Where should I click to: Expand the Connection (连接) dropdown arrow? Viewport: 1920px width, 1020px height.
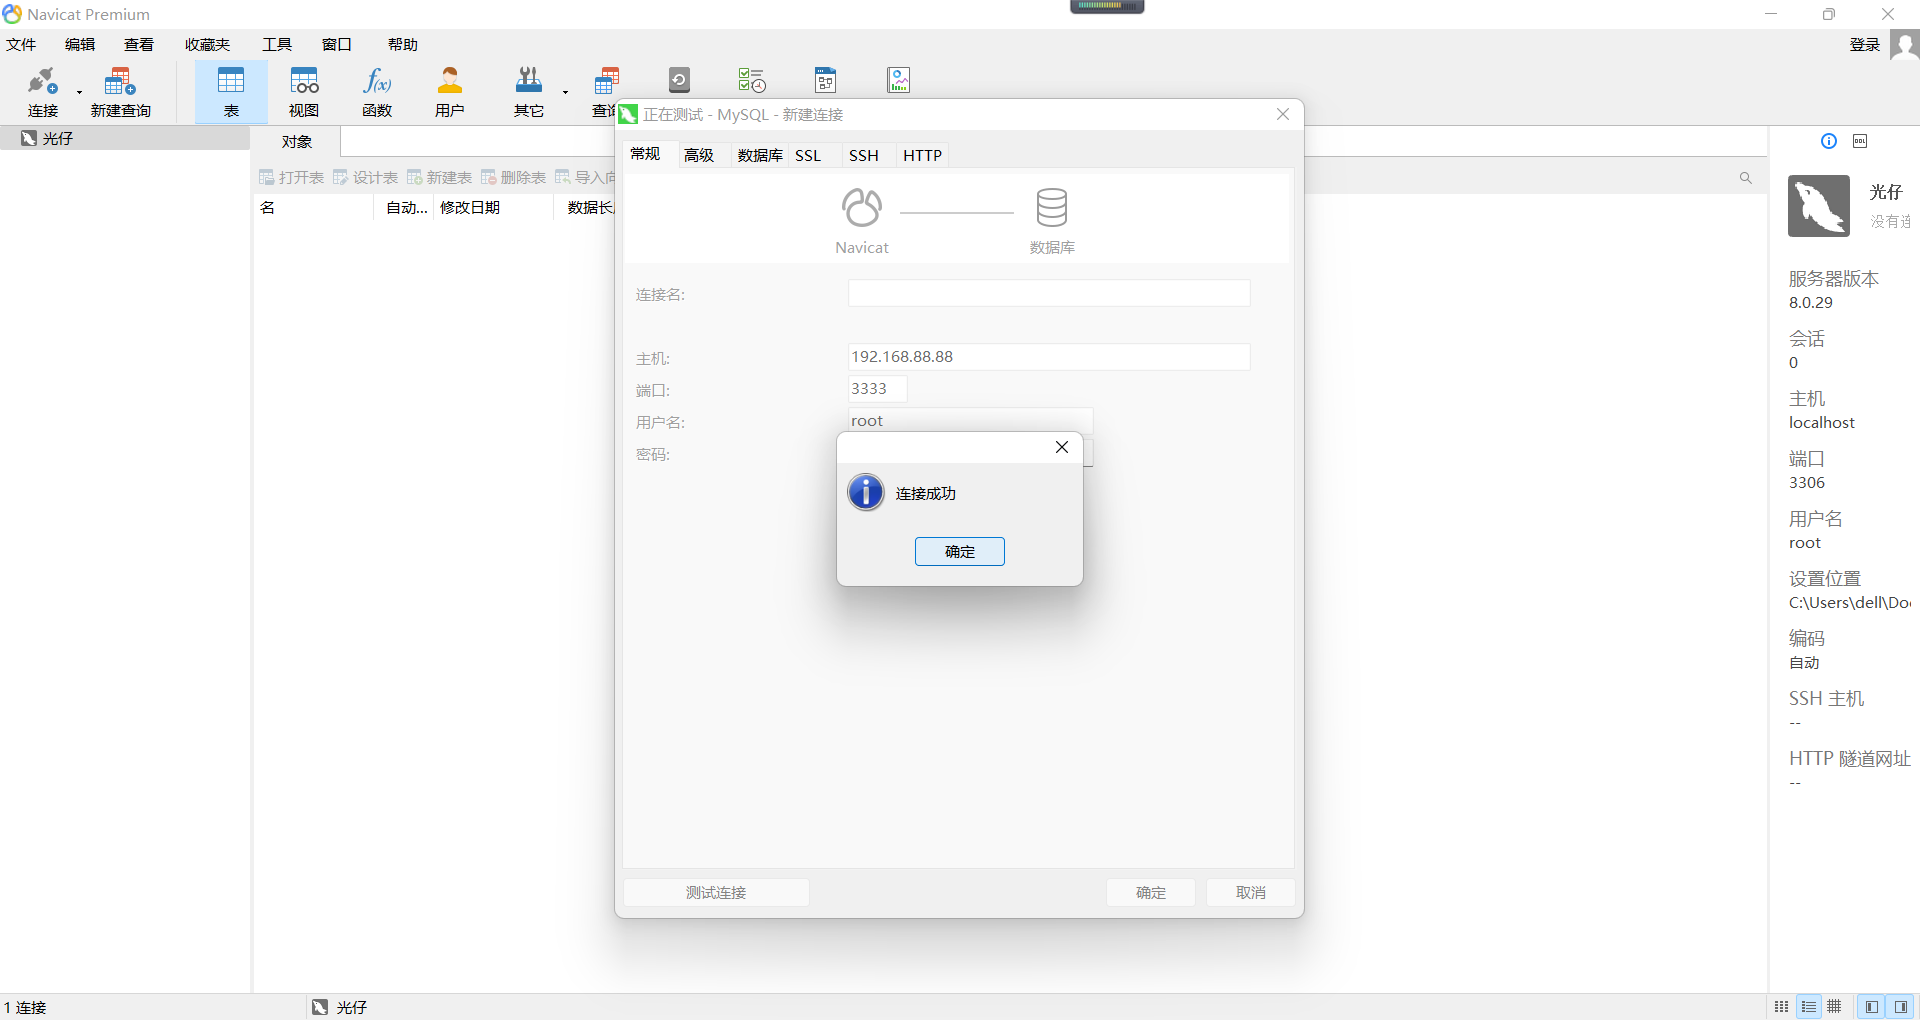tap(79, 92)
